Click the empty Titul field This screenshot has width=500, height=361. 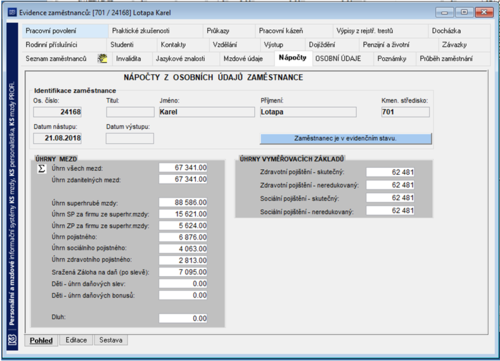coord(130,112)
